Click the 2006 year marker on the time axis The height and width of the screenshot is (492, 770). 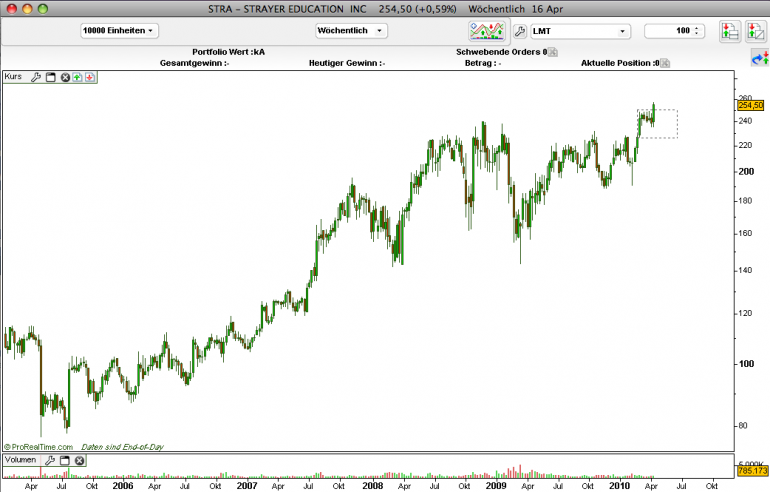click(123, 486)
